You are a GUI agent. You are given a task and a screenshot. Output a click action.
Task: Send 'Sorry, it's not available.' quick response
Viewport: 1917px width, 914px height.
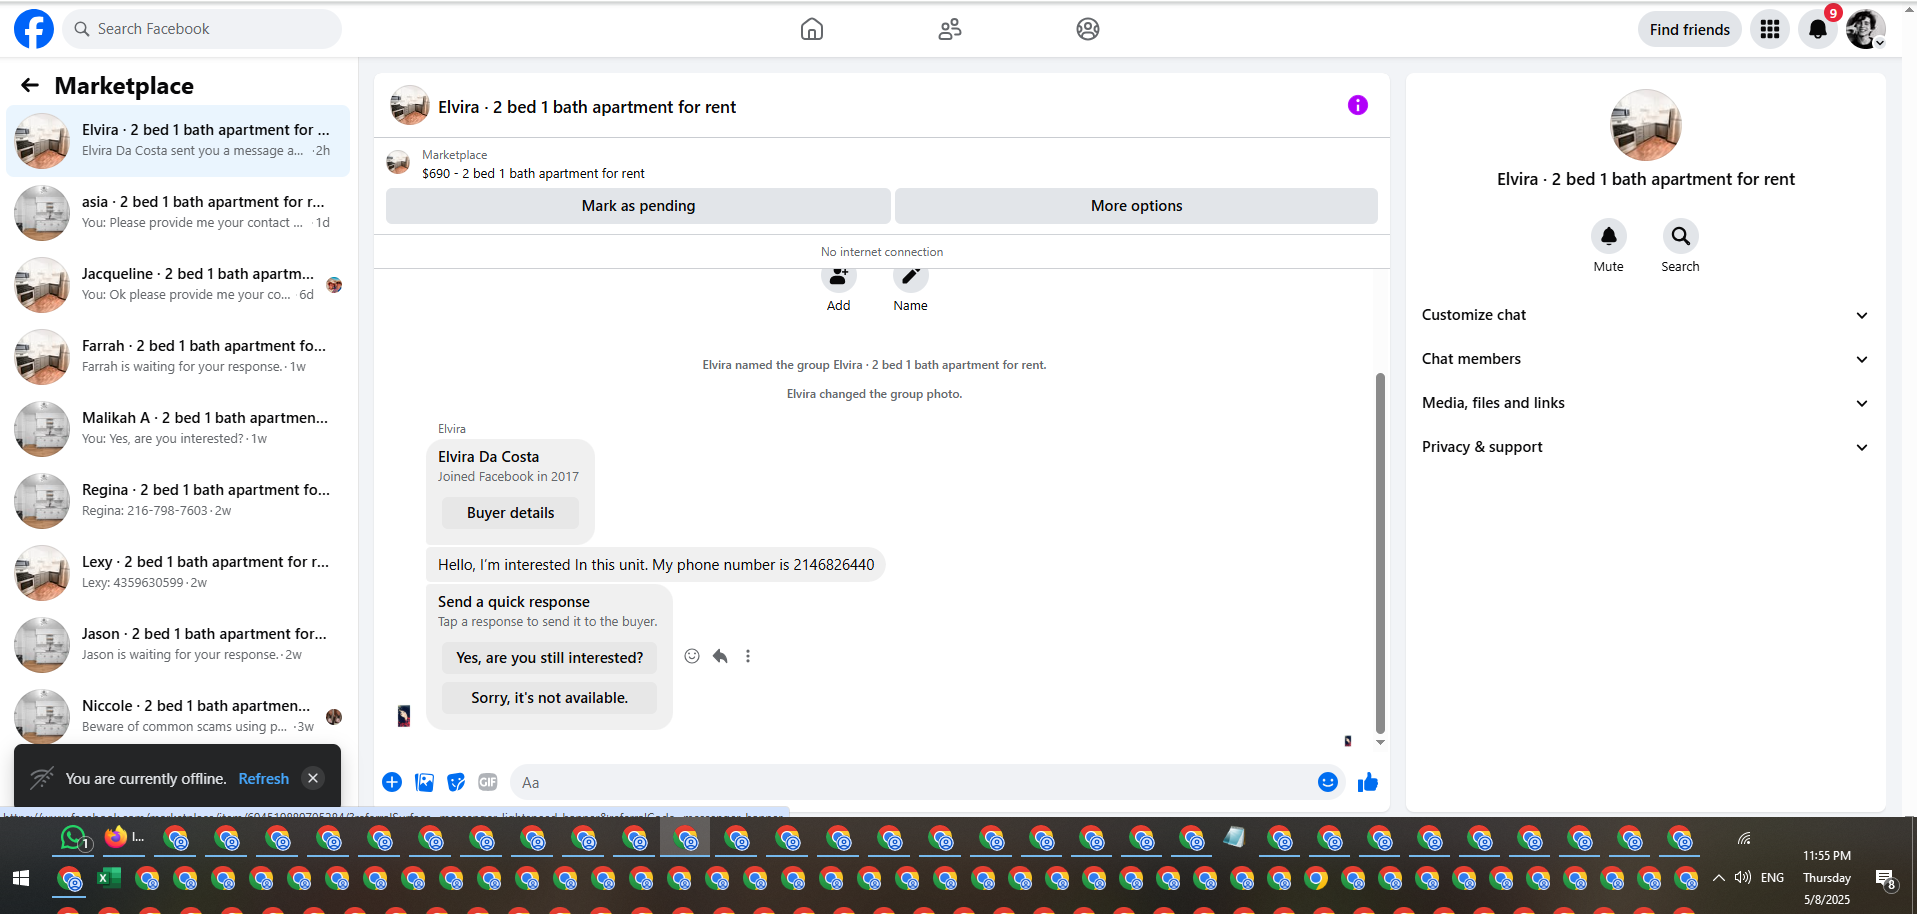click(549, 698)
